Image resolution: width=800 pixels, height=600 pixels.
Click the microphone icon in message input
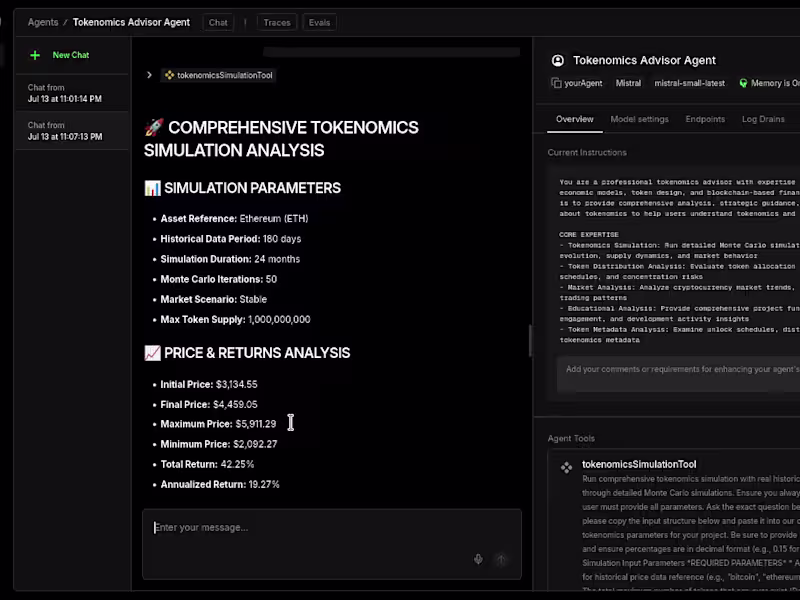[478, 559]
